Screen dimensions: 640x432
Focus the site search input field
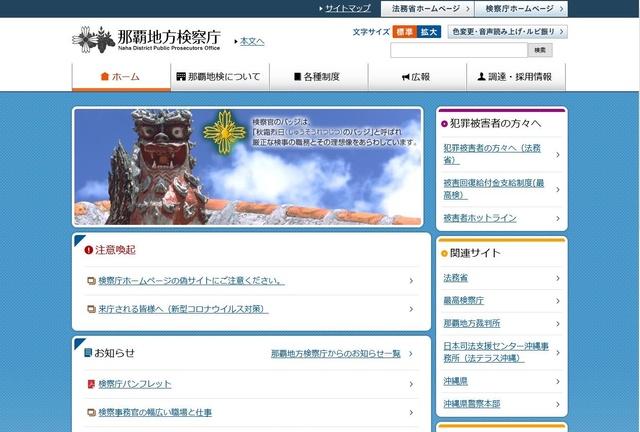point(459,50)
